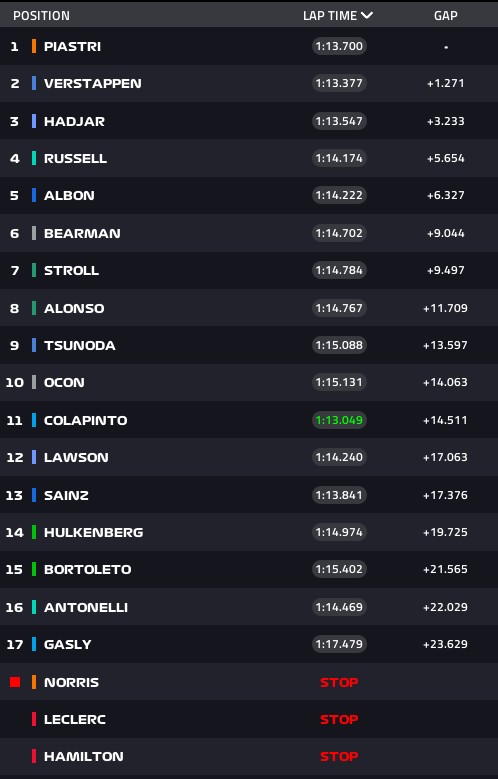Click GASLY's lap time 1:17.479
498x779 pixels.
[339, 644]
